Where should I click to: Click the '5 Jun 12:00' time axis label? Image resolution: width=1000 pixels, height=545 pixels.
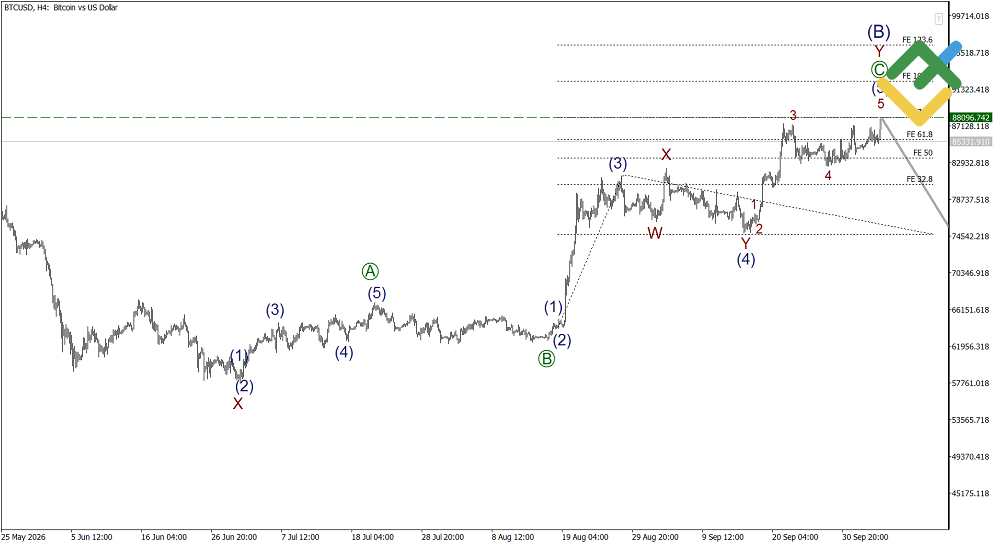click(x=92, y=537)
